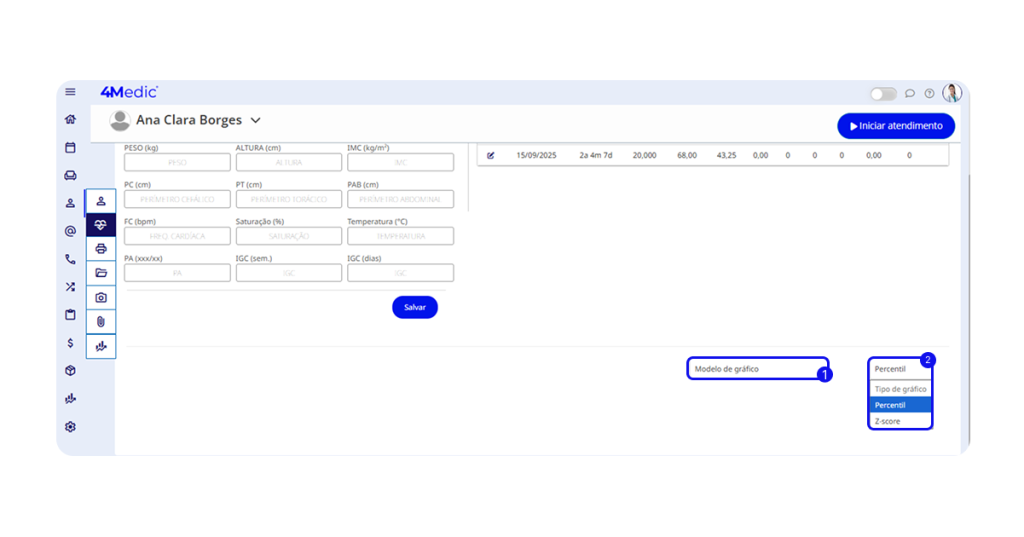The width and height of the screenshot is (1024, 537).
Task: Open the calendar icon in the left sidebar
Action: [70, 147]
